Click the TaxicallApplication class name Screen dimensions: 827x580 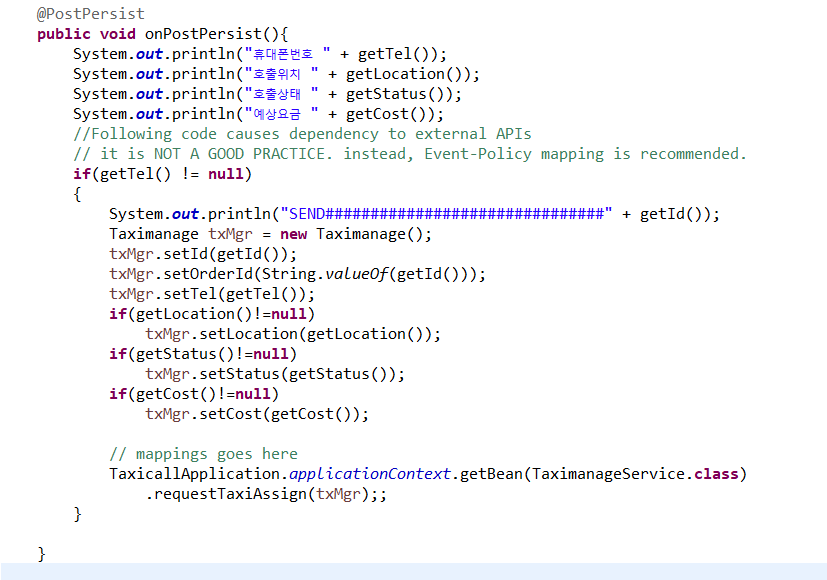click(194, 474)
